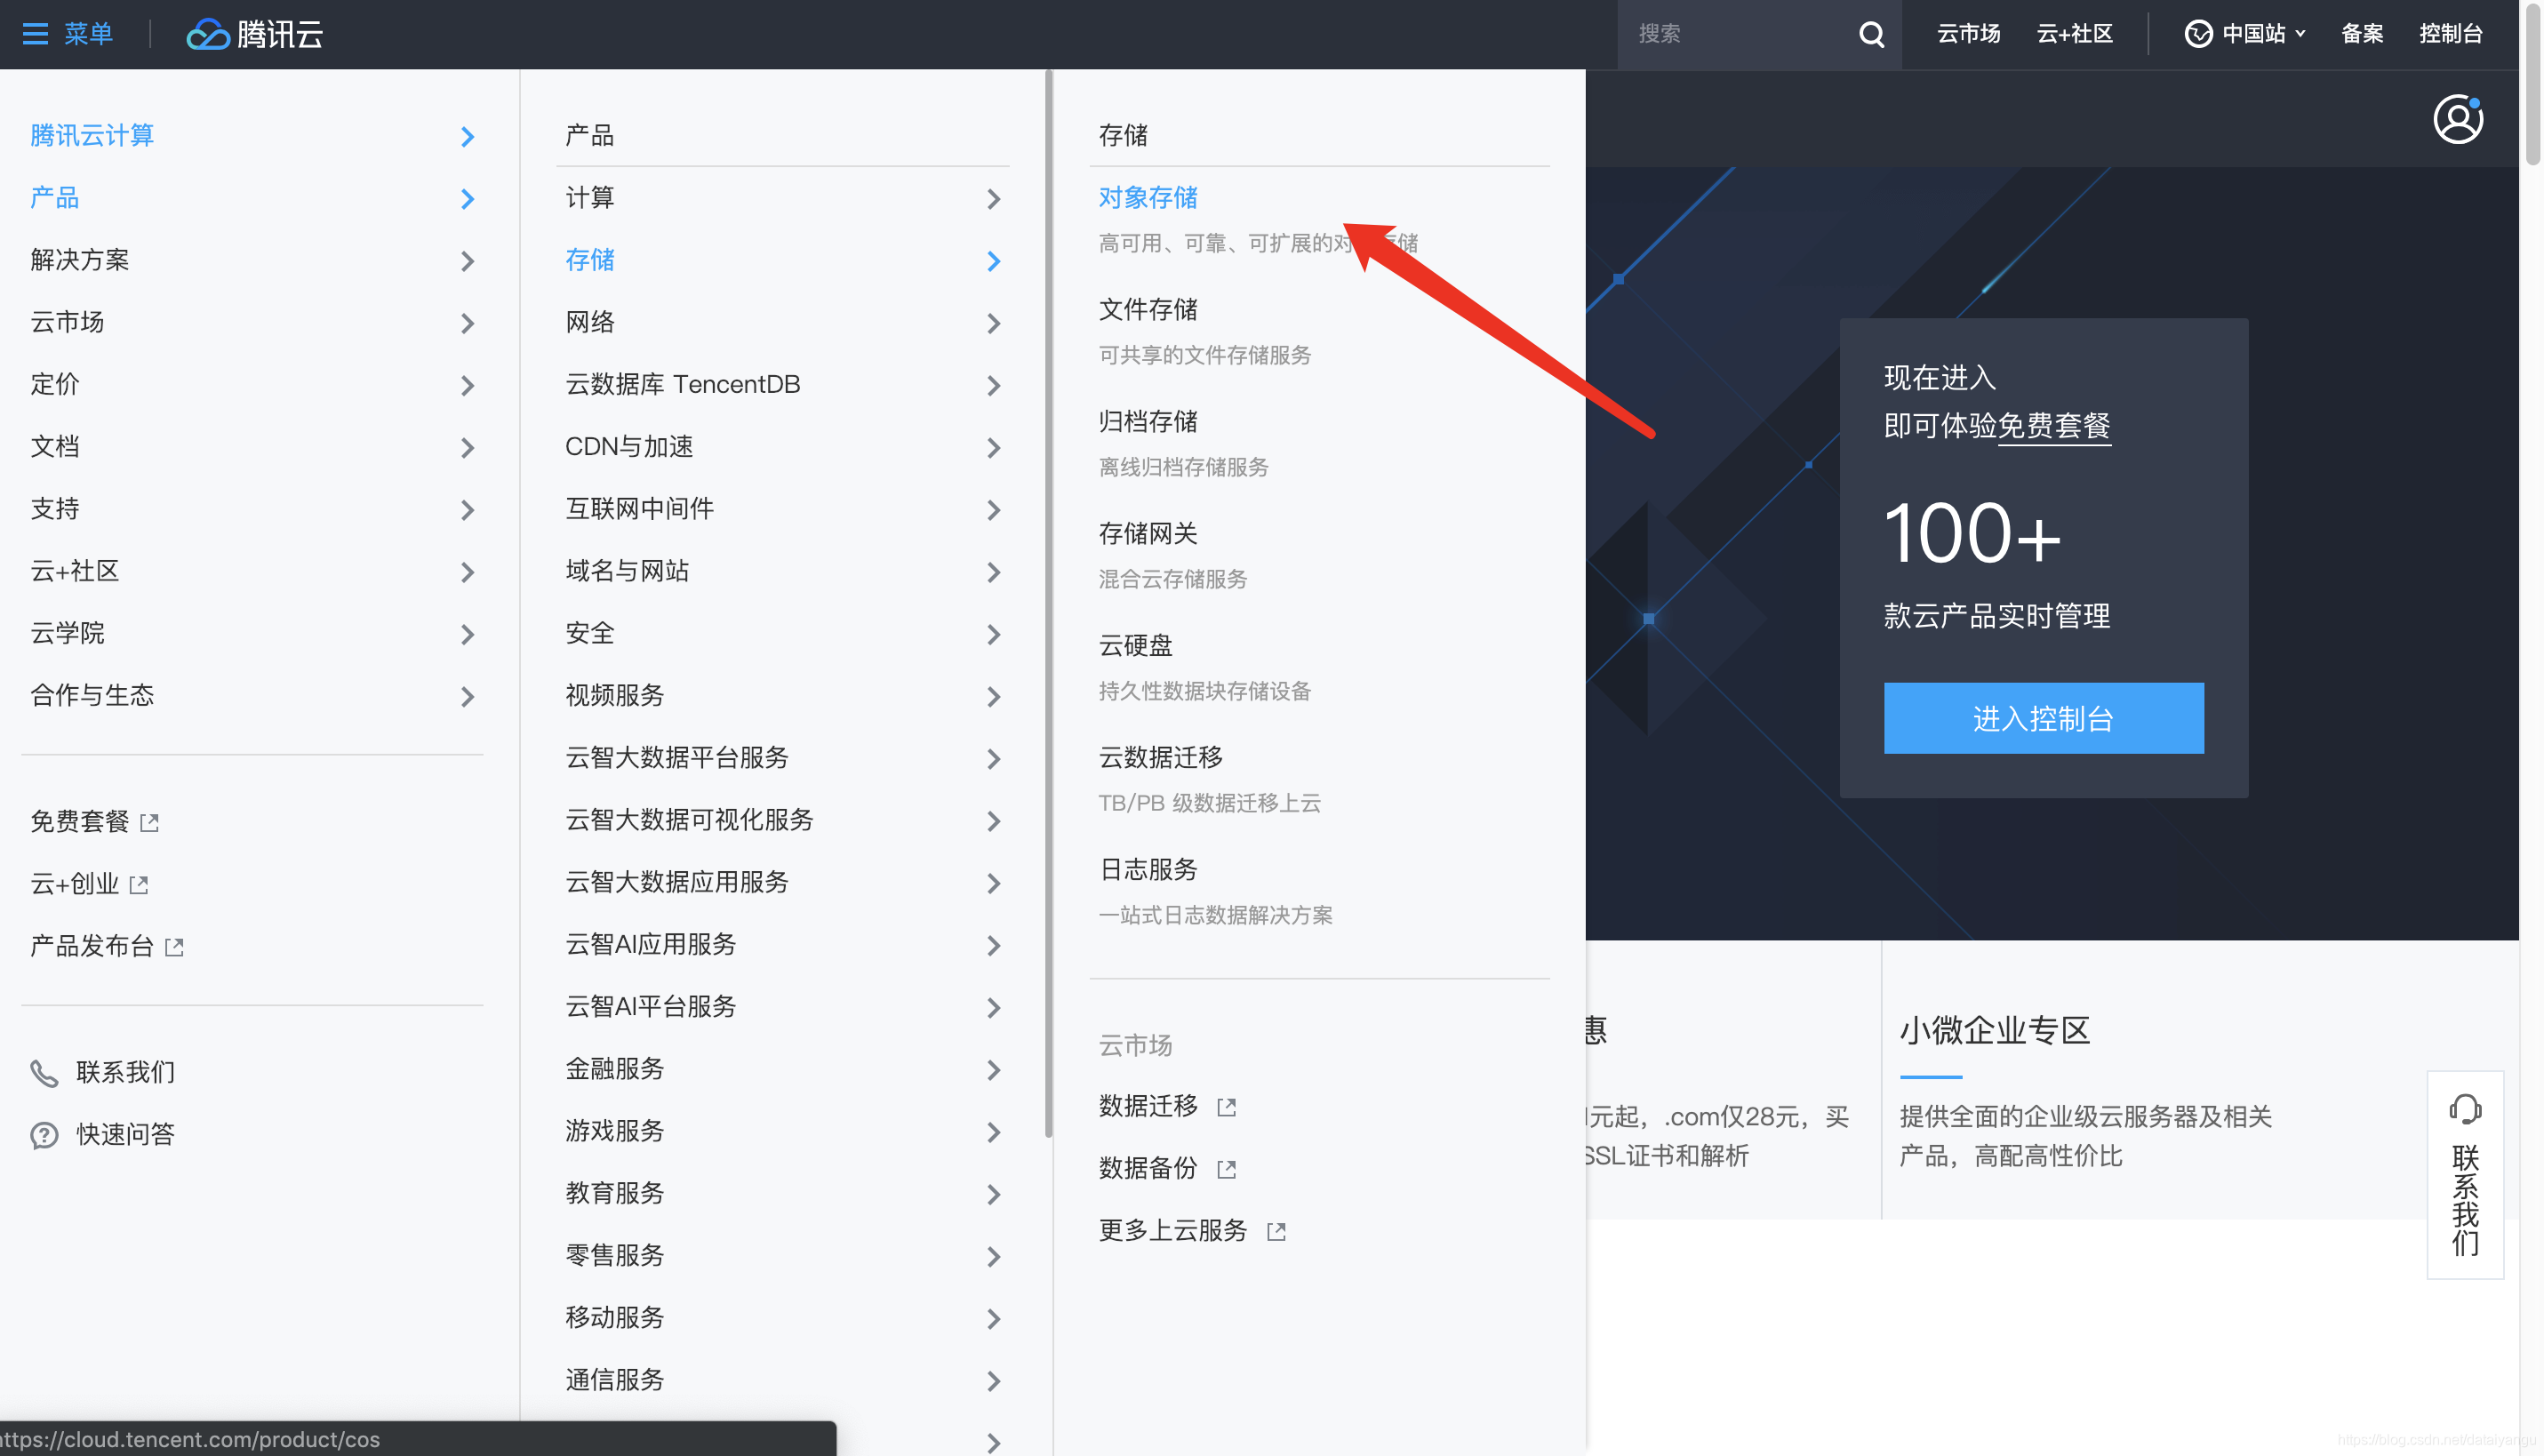Click the product menu's vertical scrollbar
Screen dimensions: 2544x1456
1048,600
